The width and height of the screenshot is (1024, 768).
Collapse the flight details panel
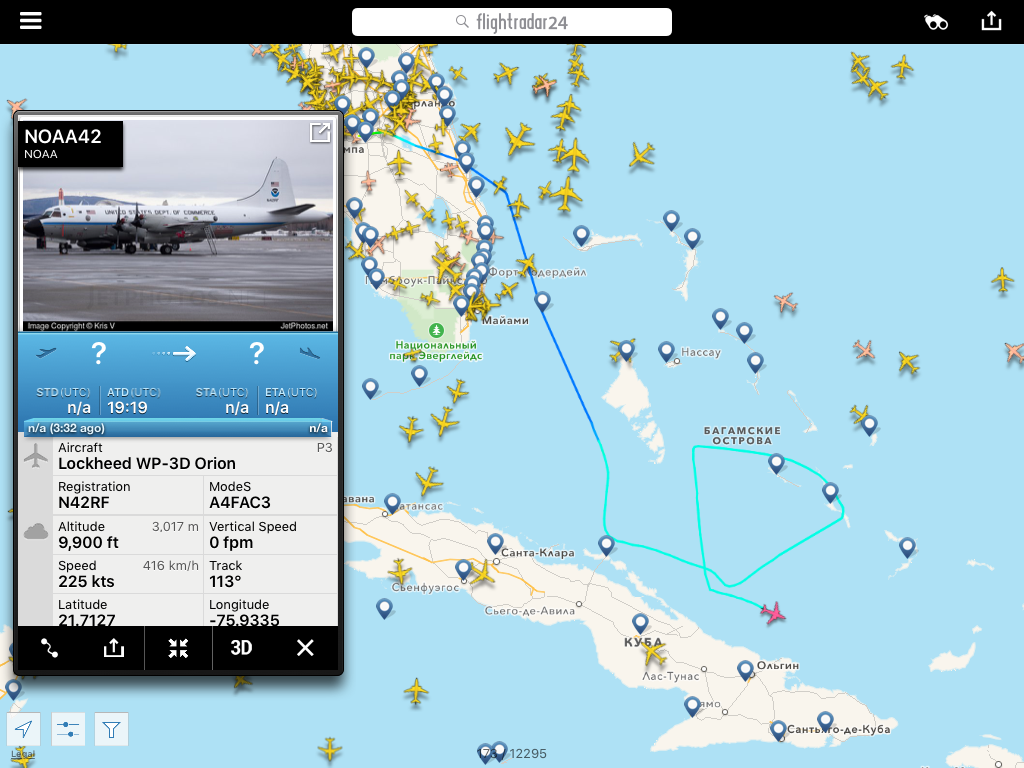point(178,648)
